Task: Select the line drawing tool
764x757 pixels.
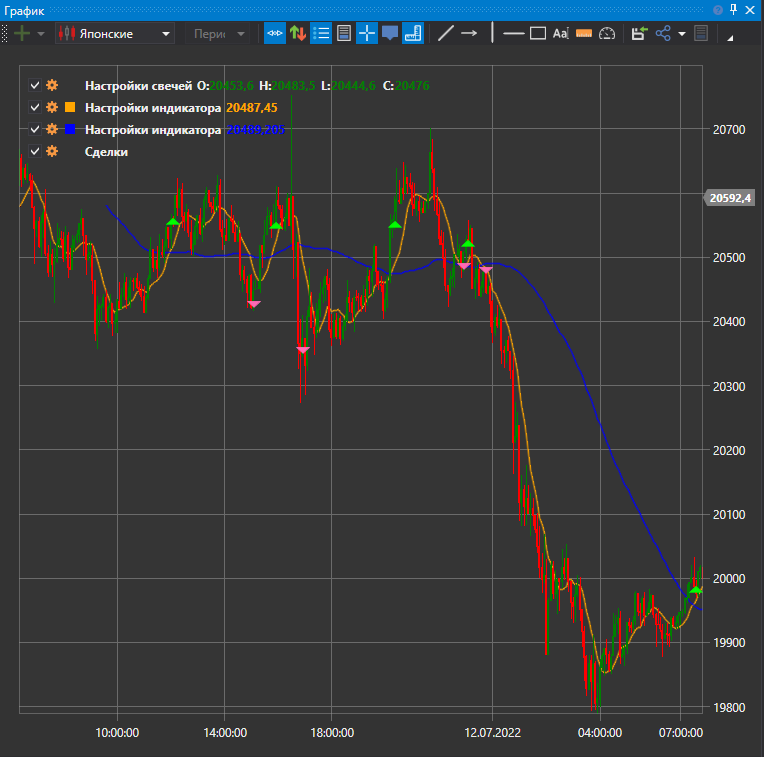Action: tap(446, 33)
